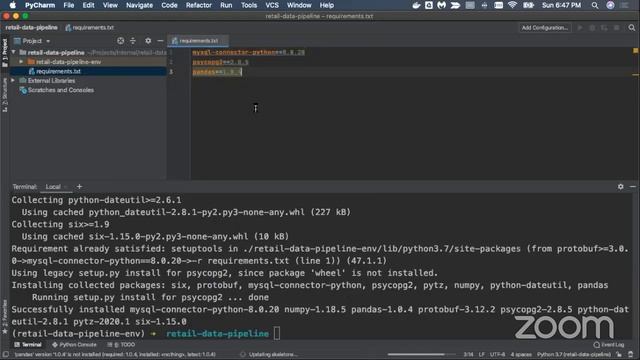Click the 4 spaces indent widget

(521, 354)
